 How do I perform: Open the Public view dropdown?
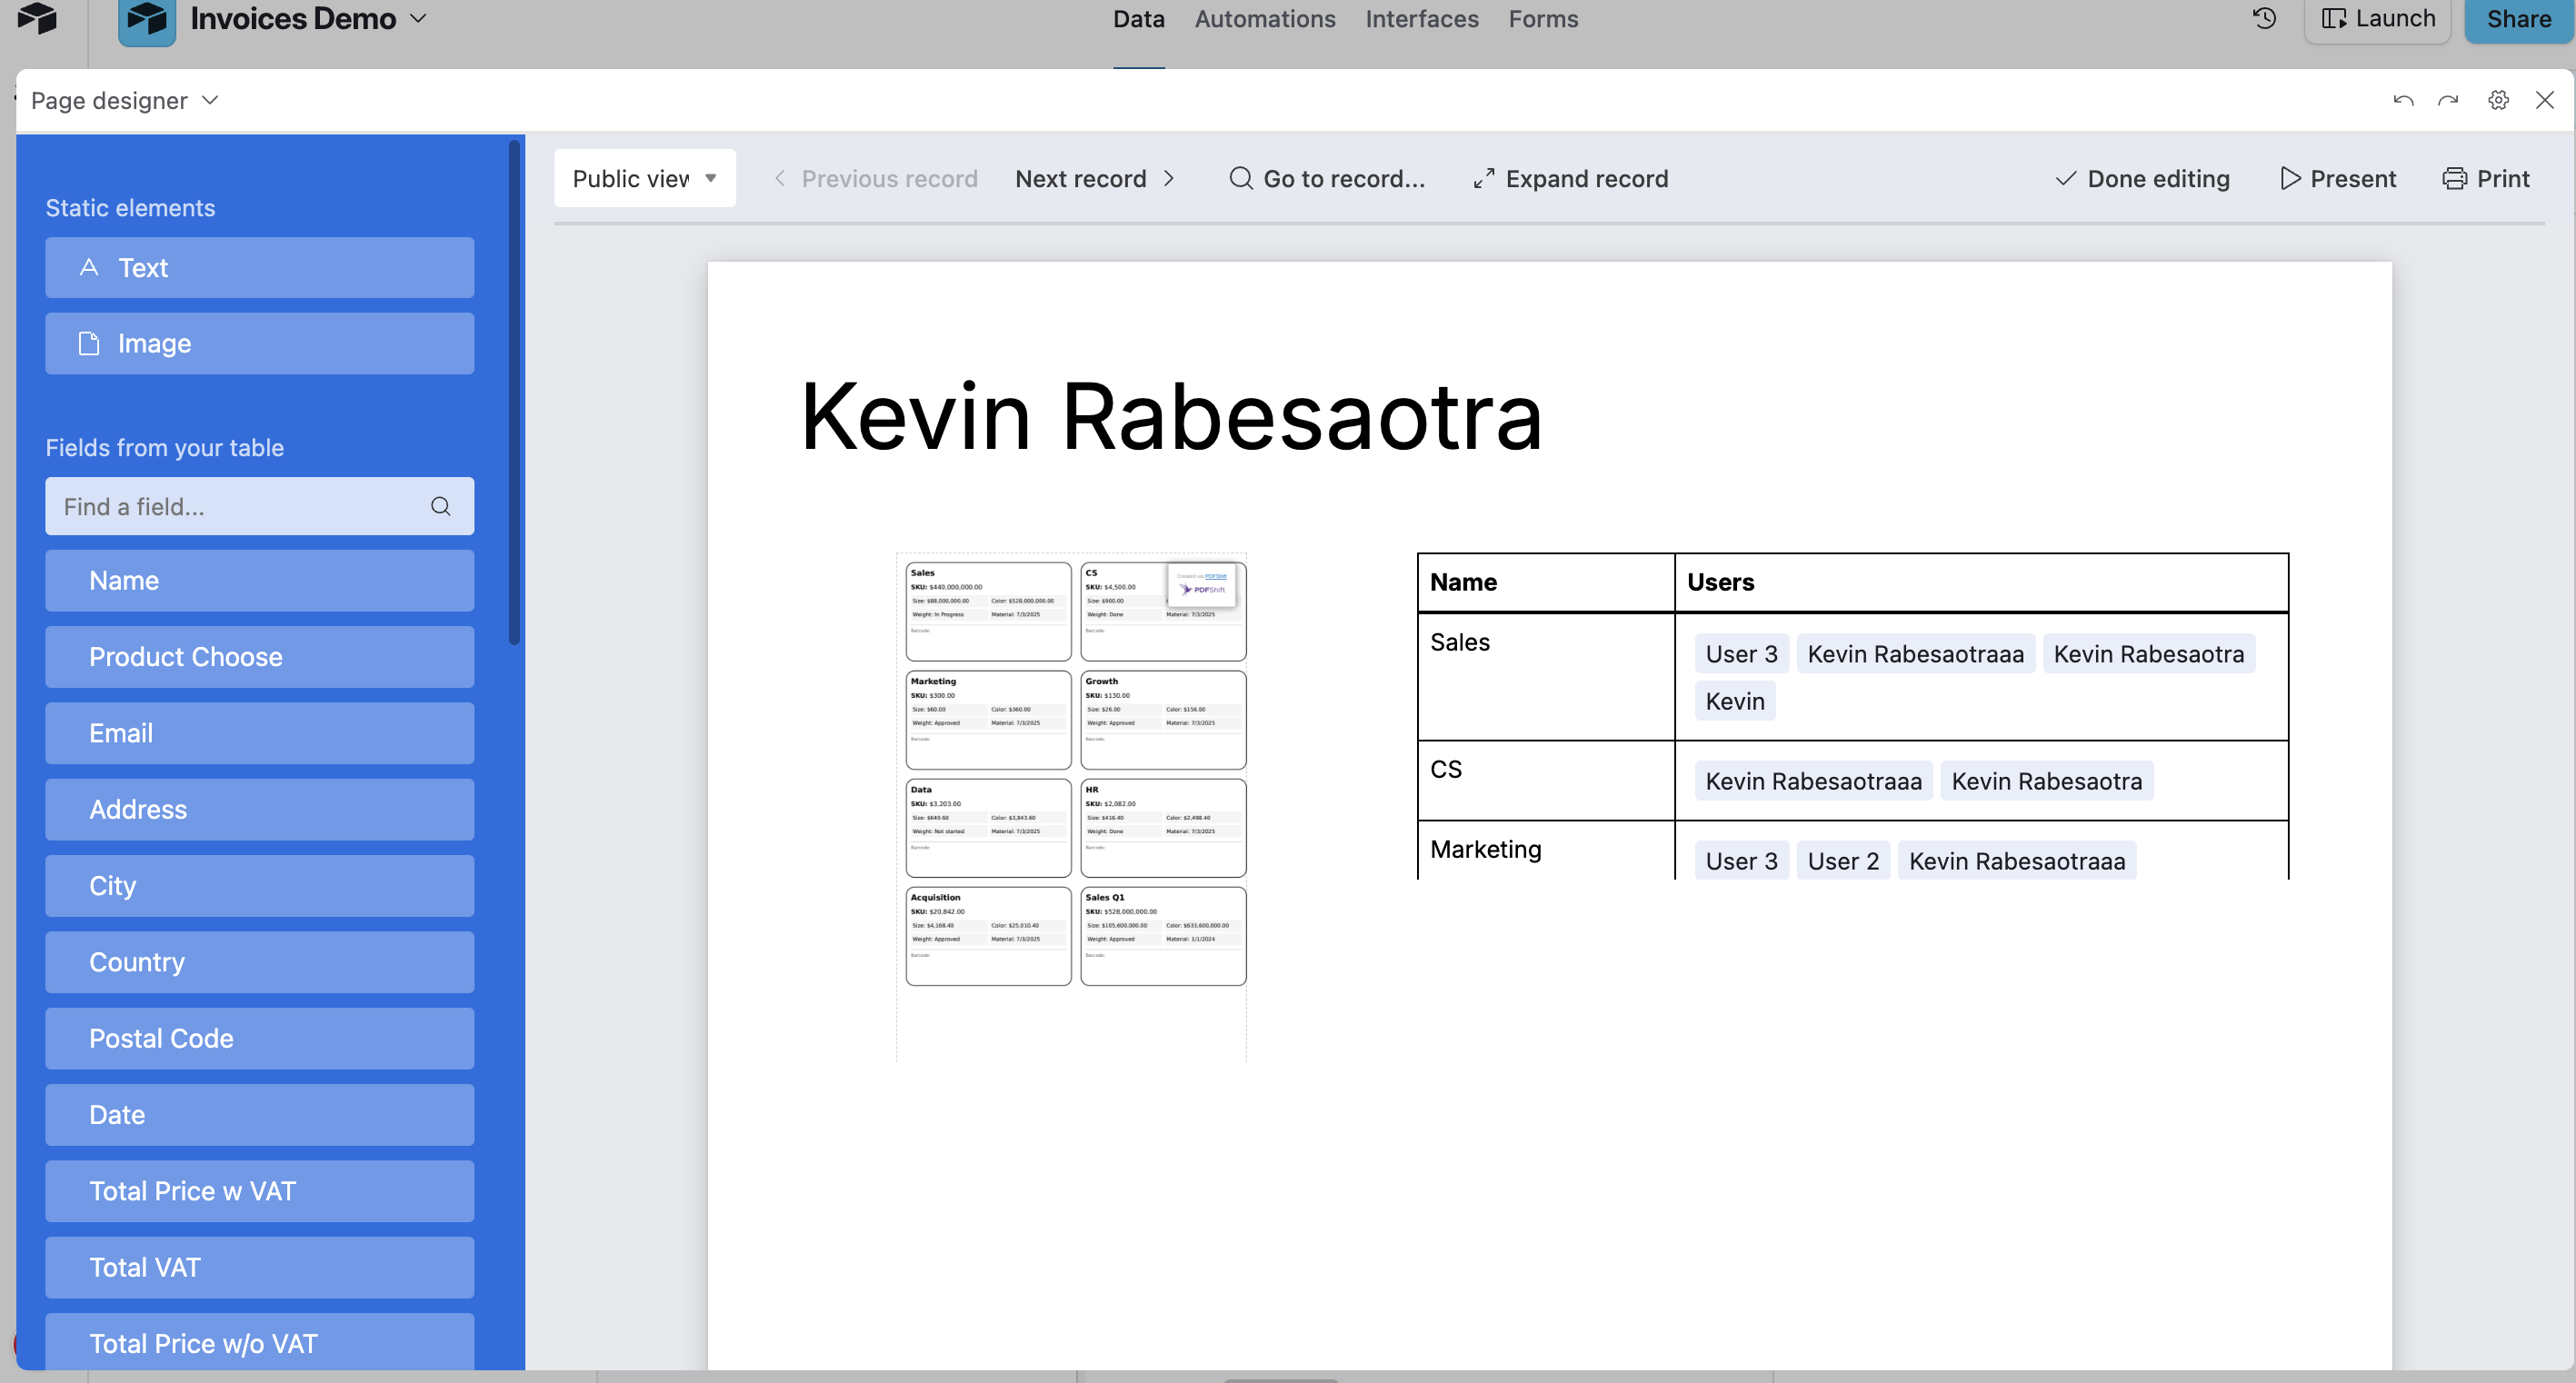(644, 178)
